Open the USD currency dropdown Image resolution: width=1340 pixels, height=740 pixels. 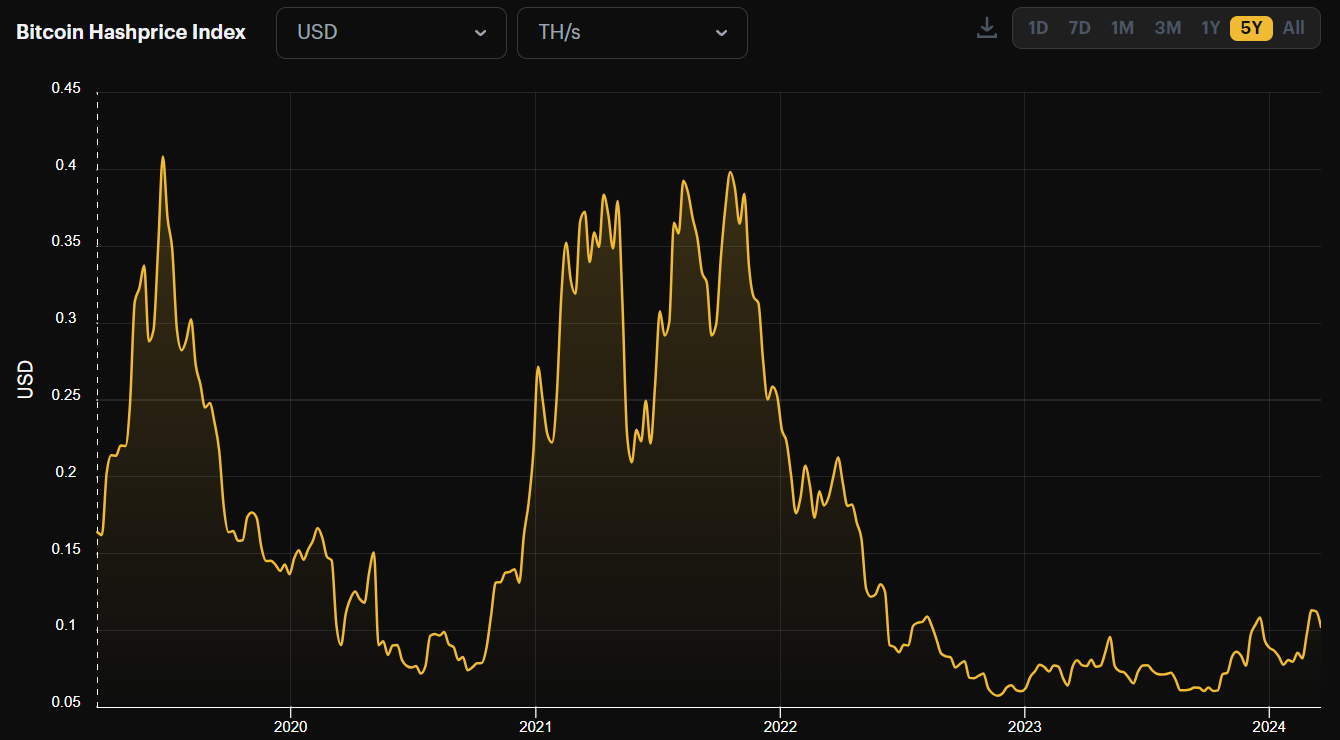point(391,32)
